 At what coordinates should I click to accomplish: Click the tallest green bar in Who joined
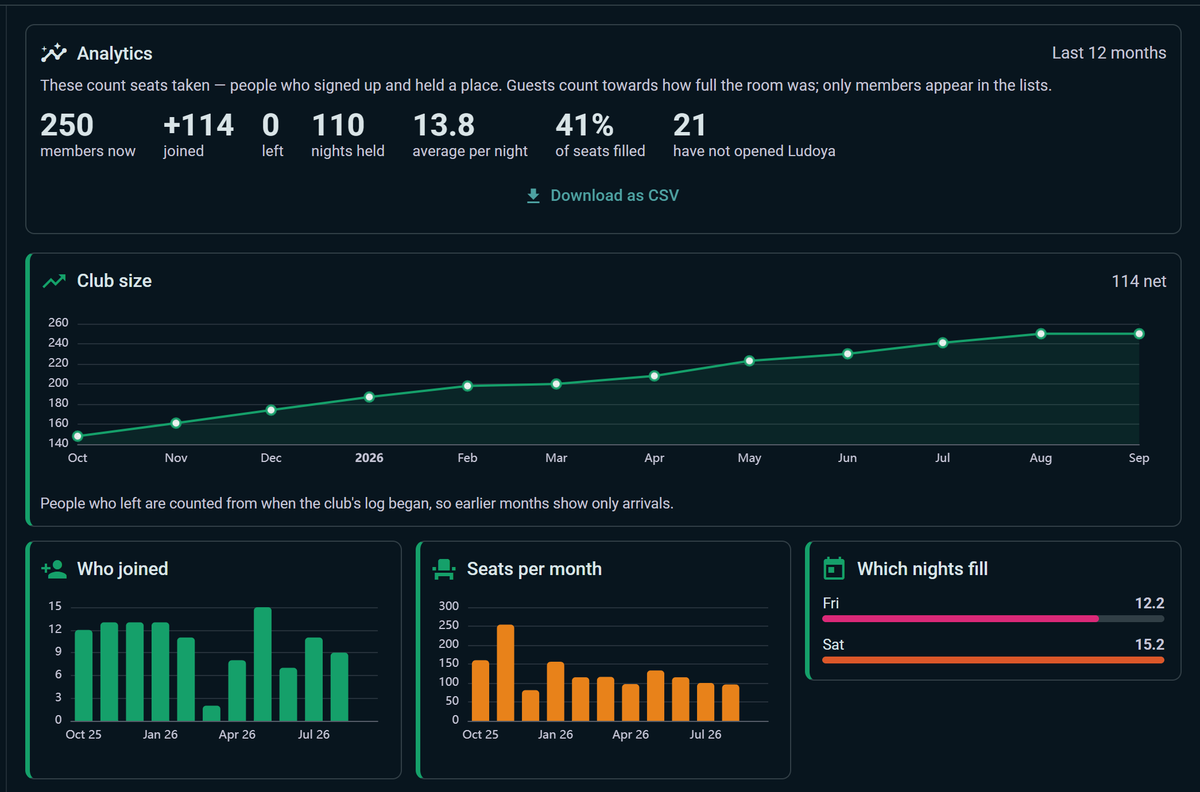point(263,664)
